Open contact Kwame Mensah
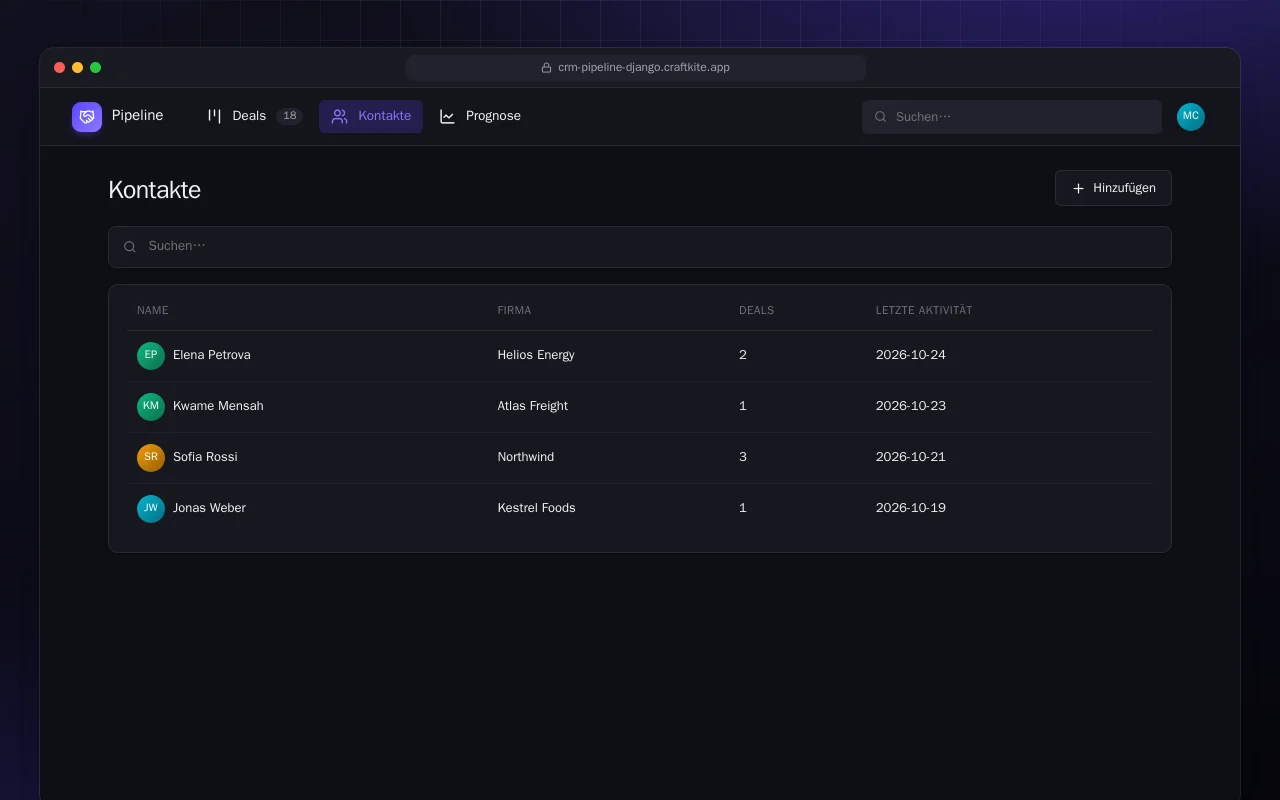The image size is (1280, 800). [x=218, y=406]
